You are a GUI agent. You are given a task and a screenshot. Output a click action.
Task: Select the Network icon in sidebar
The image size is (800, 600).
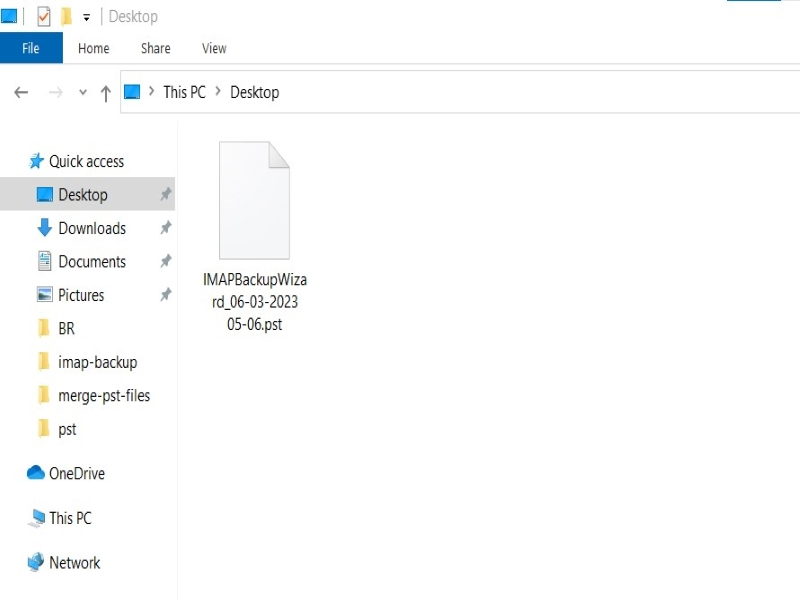pos(36,563)
